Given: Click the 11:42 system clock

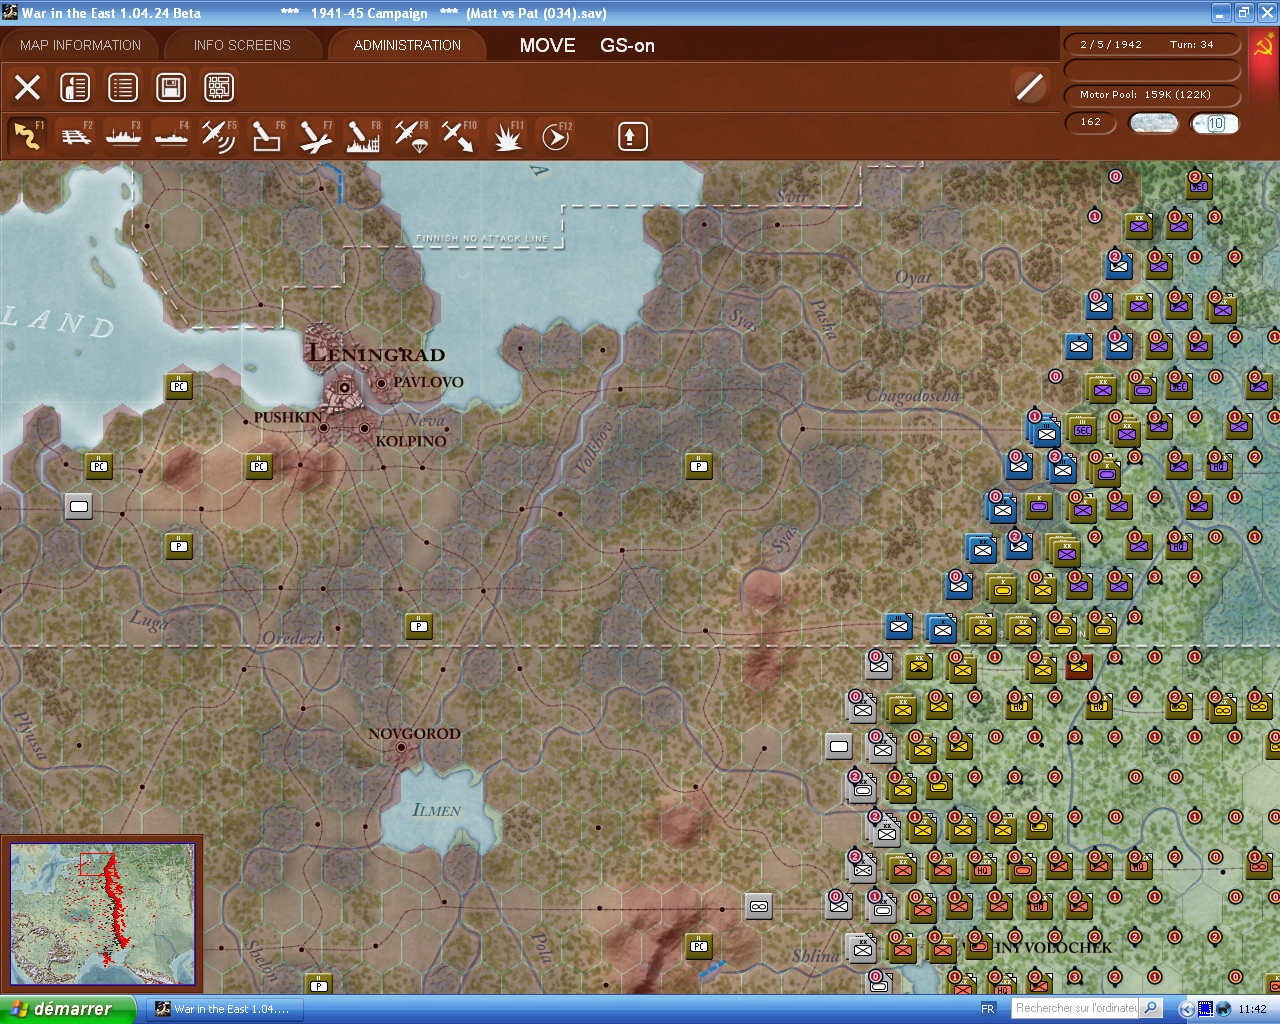Looking at the screenshot, I should click(x=1252, y=1009).
